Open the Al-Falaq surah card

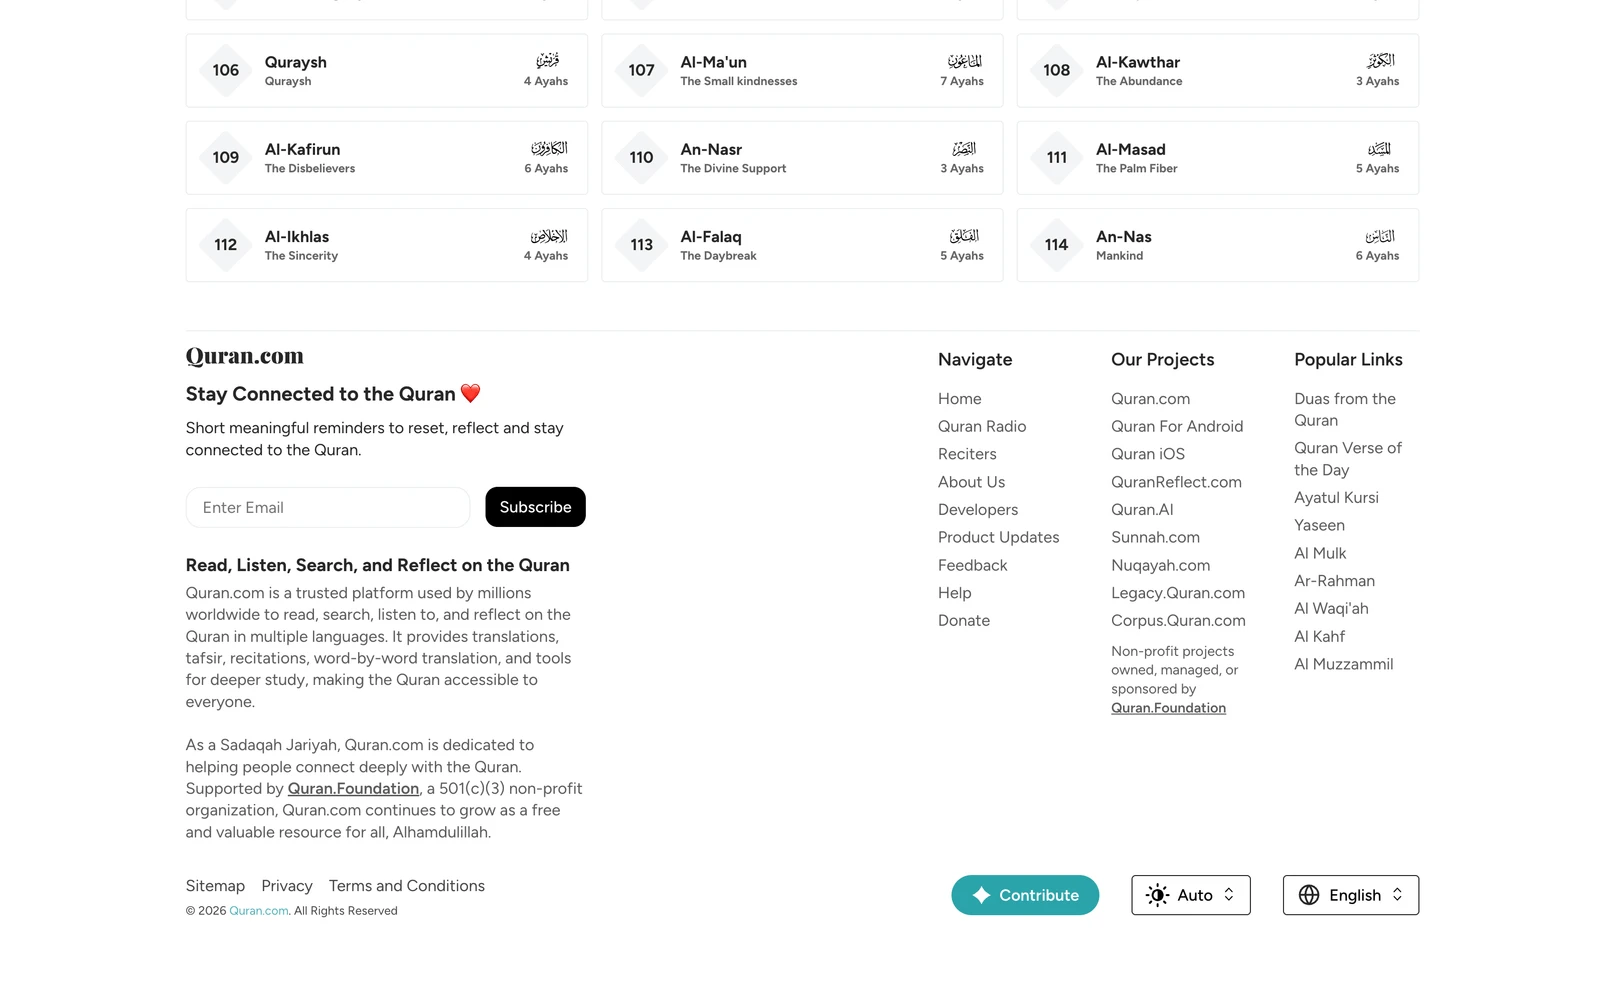point(802,245)
